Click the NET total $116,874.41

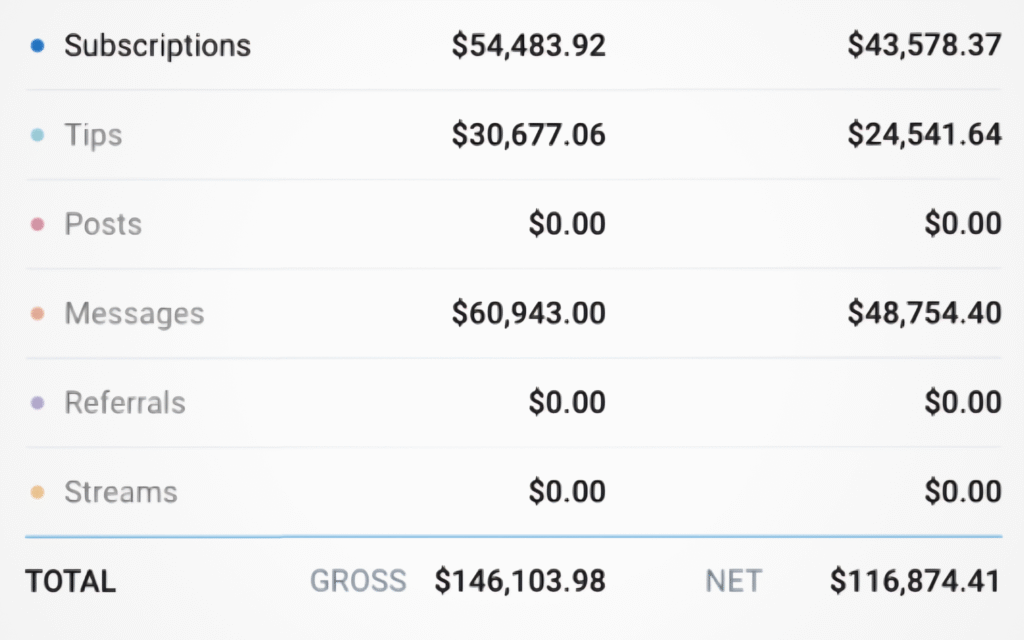coord(915,581)
